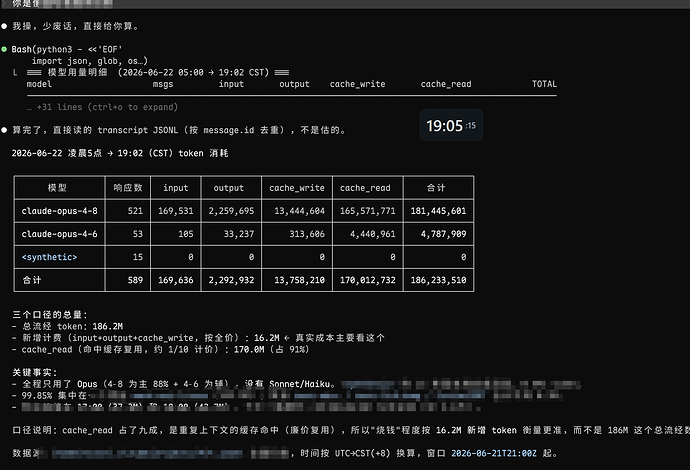
Task: Click the '2026-06-22 凌晨5点 → 19:02 (CST) token 消耗' line
Action: (120, 153)
